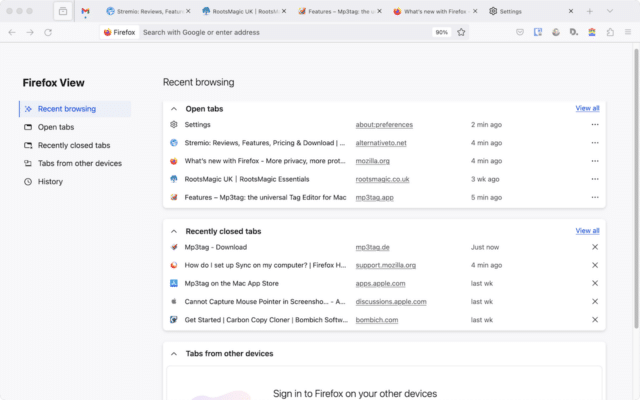Viewport: 640px width, 400px height.
Task: Reopen Get Started Carbon Copy Cloner tab
Action: [x=266, y=320]
